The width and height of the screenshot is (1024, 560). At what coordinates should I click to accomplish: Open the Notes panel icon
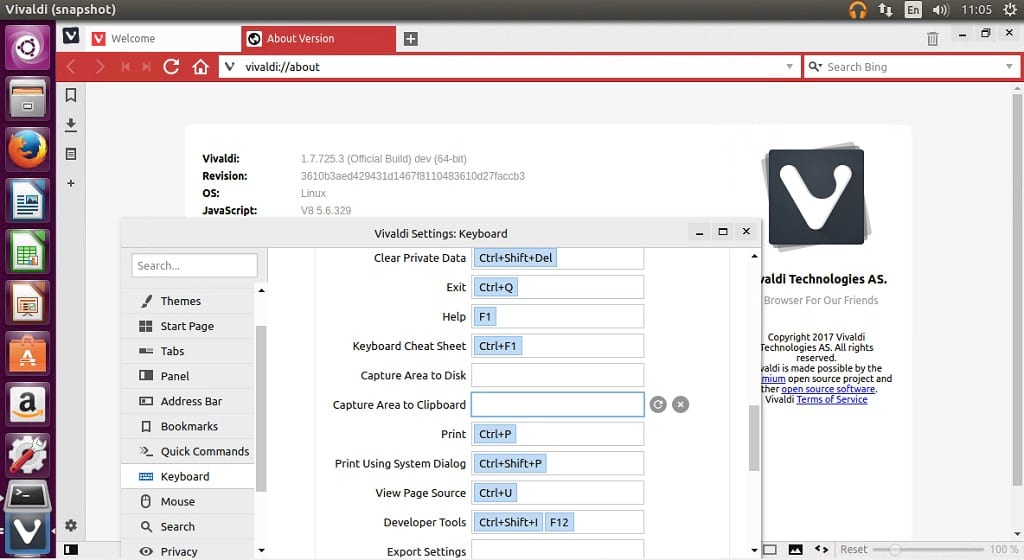pos(71,154)
